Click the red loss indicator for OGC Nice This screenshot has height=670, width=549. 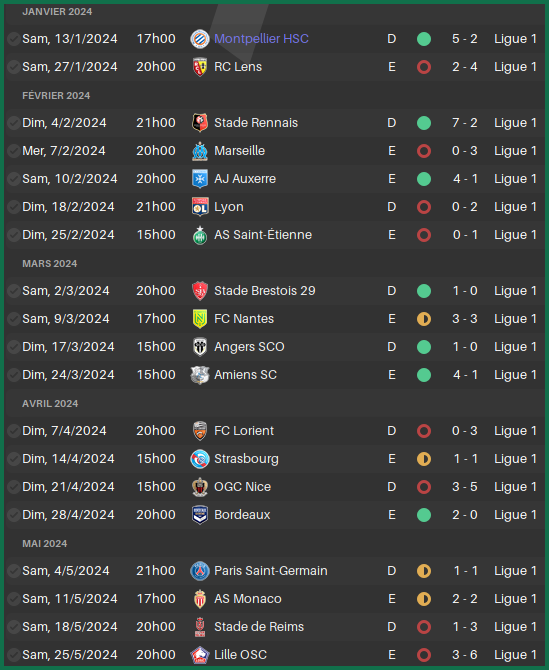pos(424,487)
